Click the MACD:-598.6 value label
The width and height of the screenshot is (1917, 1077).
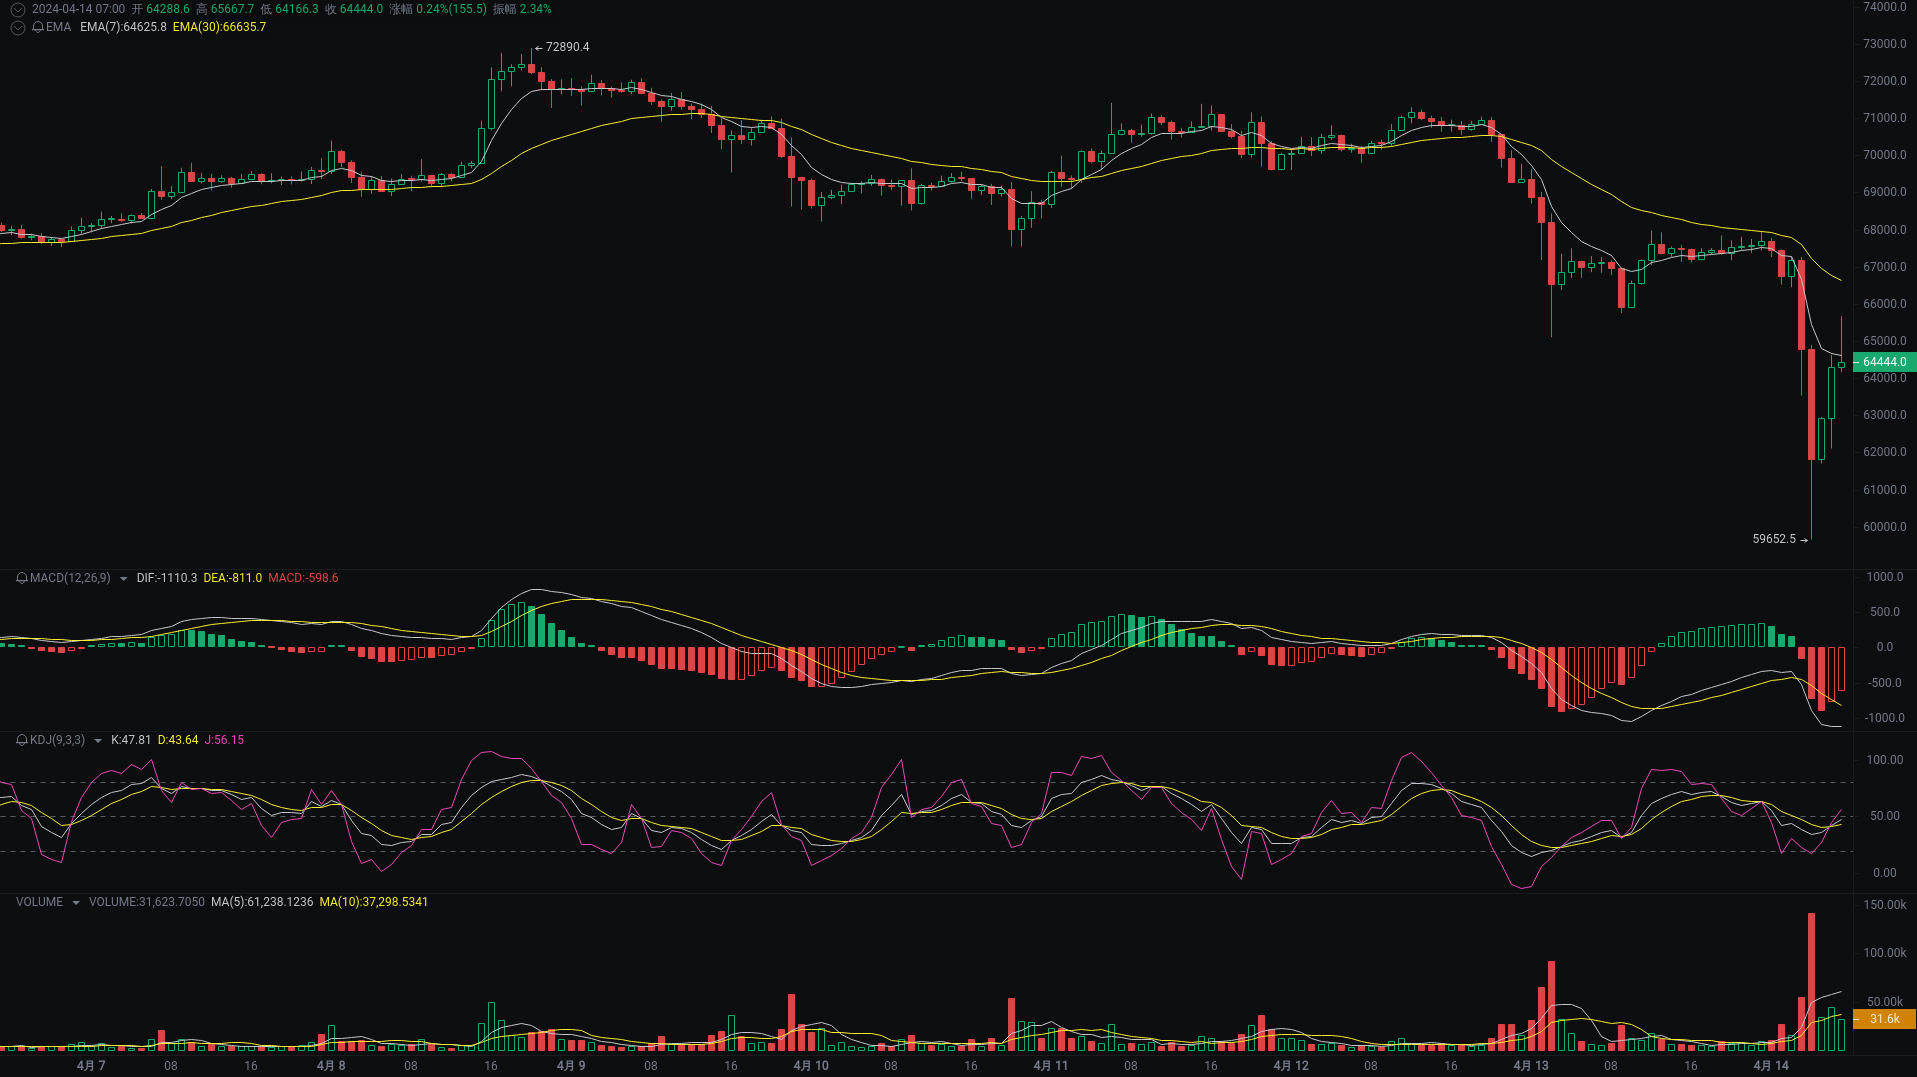pyautogui.click(x=303, y=578)
